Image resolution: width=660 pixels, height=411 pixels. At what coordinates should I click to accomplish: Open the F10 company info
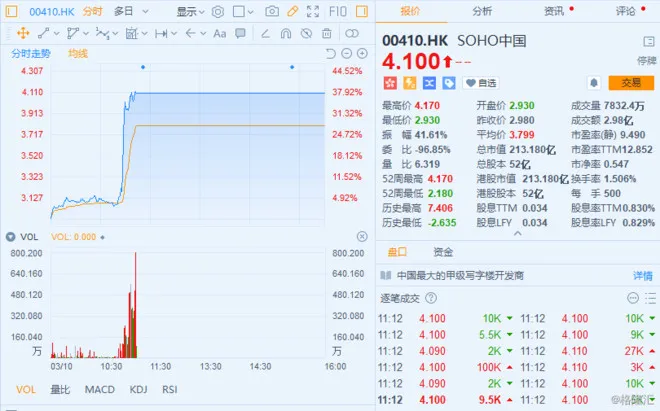coord(338,11)
